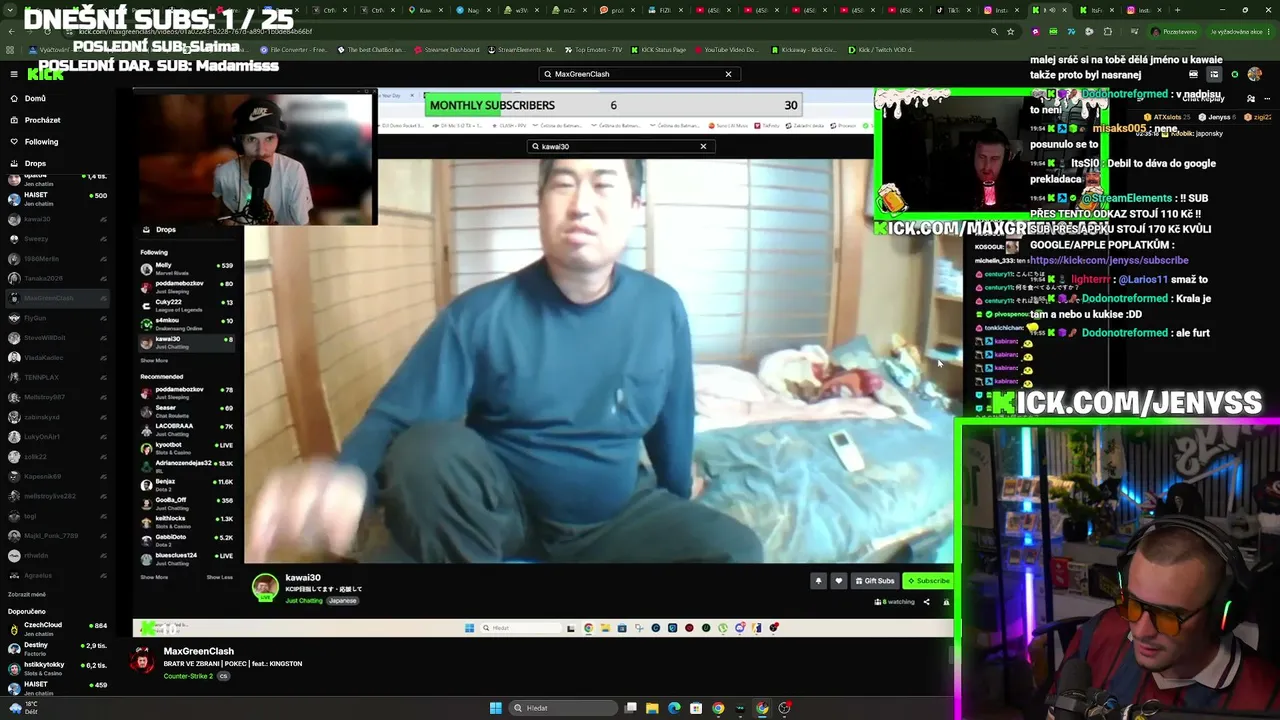This screenshot has width=1280, height=720.
Task: Focus the kawai30 search field
Action: click(620, 146)
